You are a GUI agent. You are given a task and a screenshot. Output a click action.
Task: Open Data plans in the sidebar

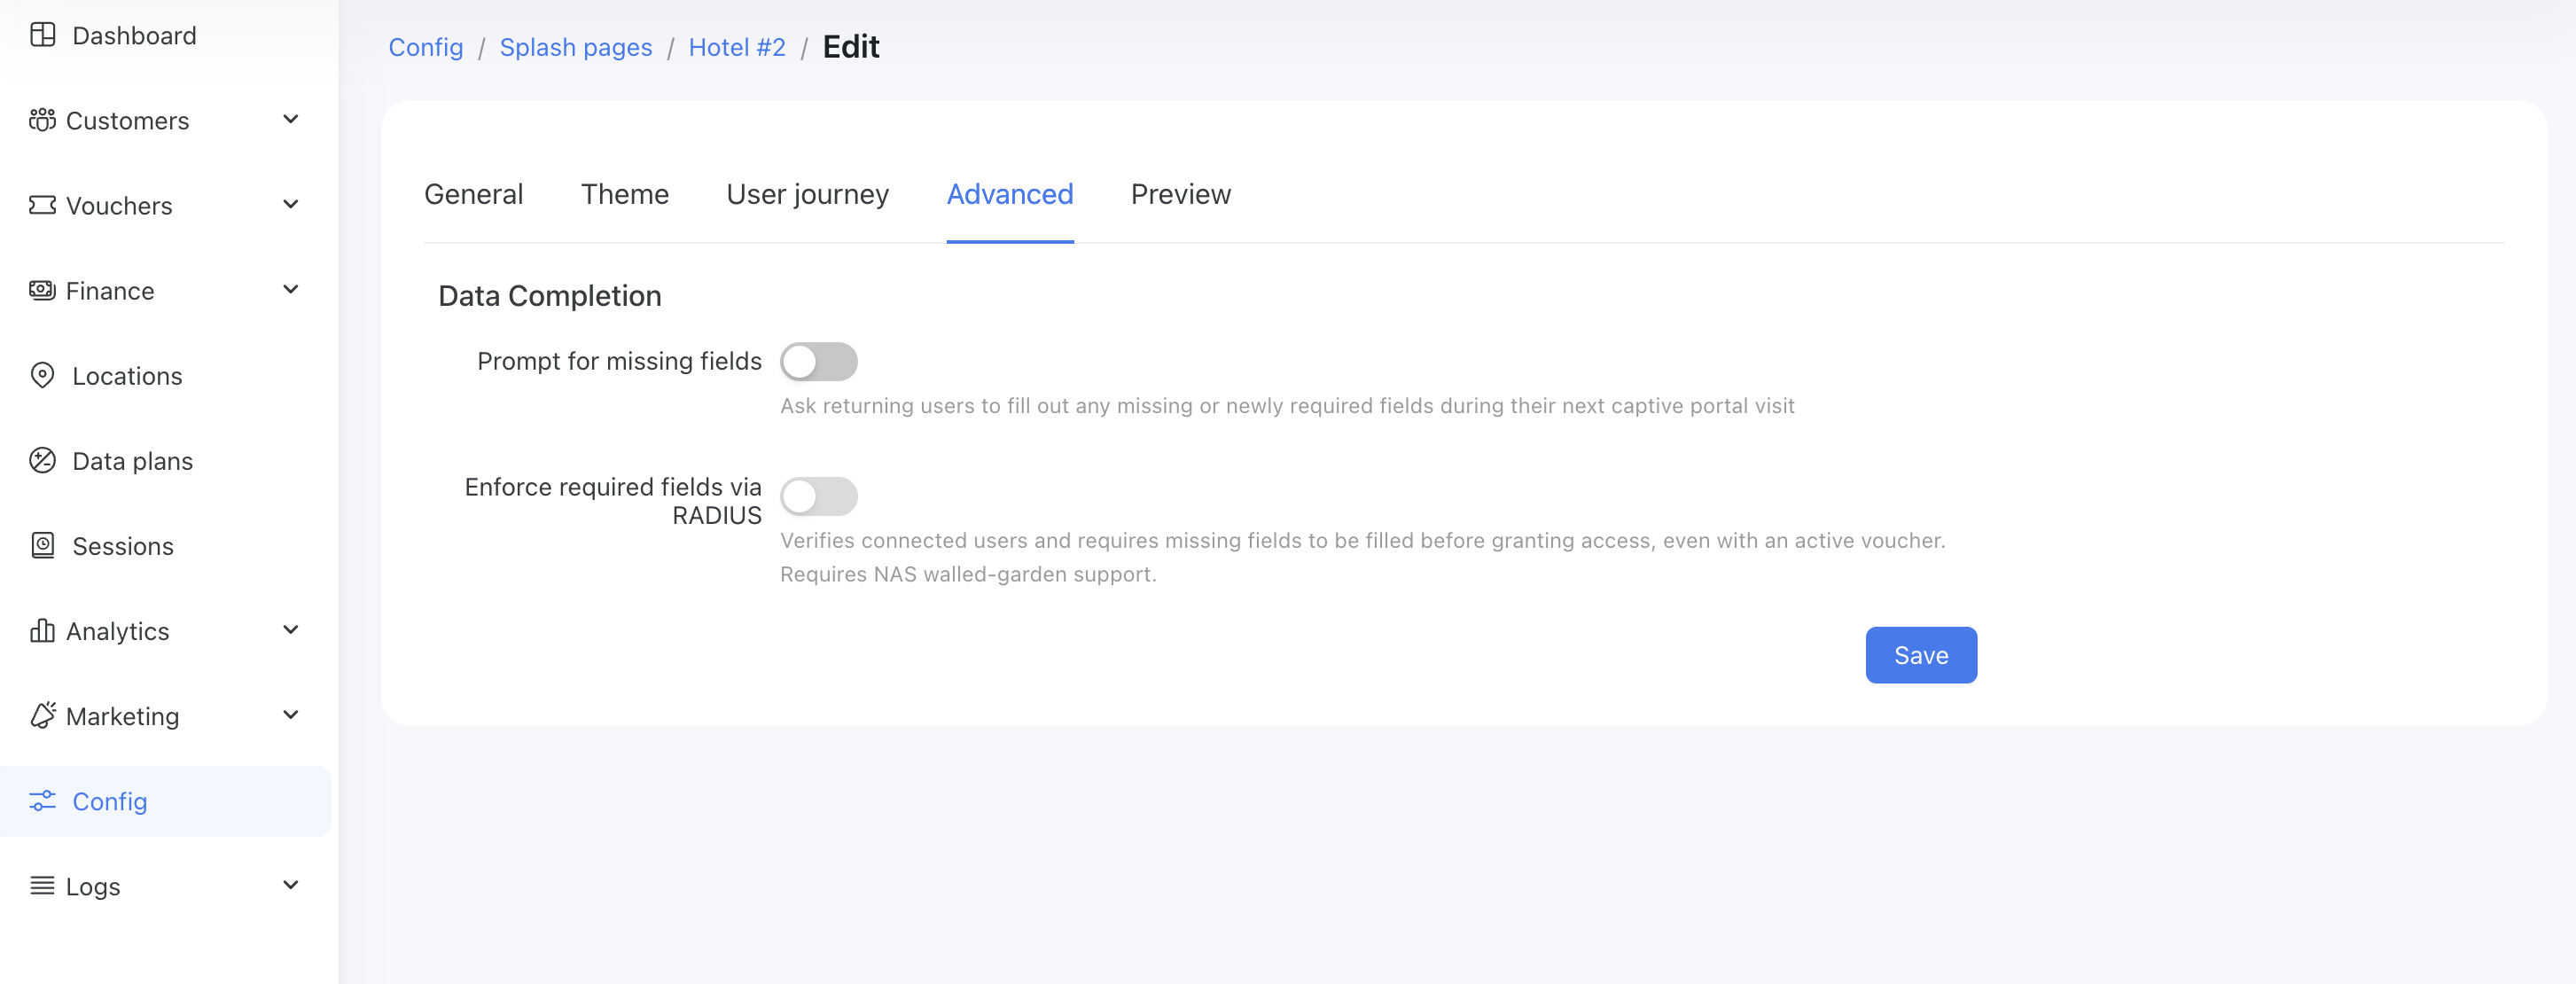click(x=133, y=460)
